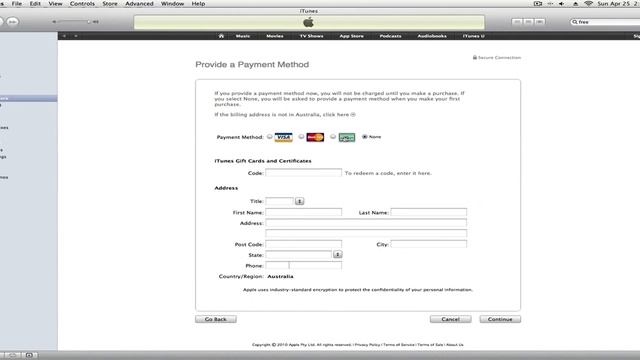Click the City field
The image size is (640, 360).
[x=429, y=244]
